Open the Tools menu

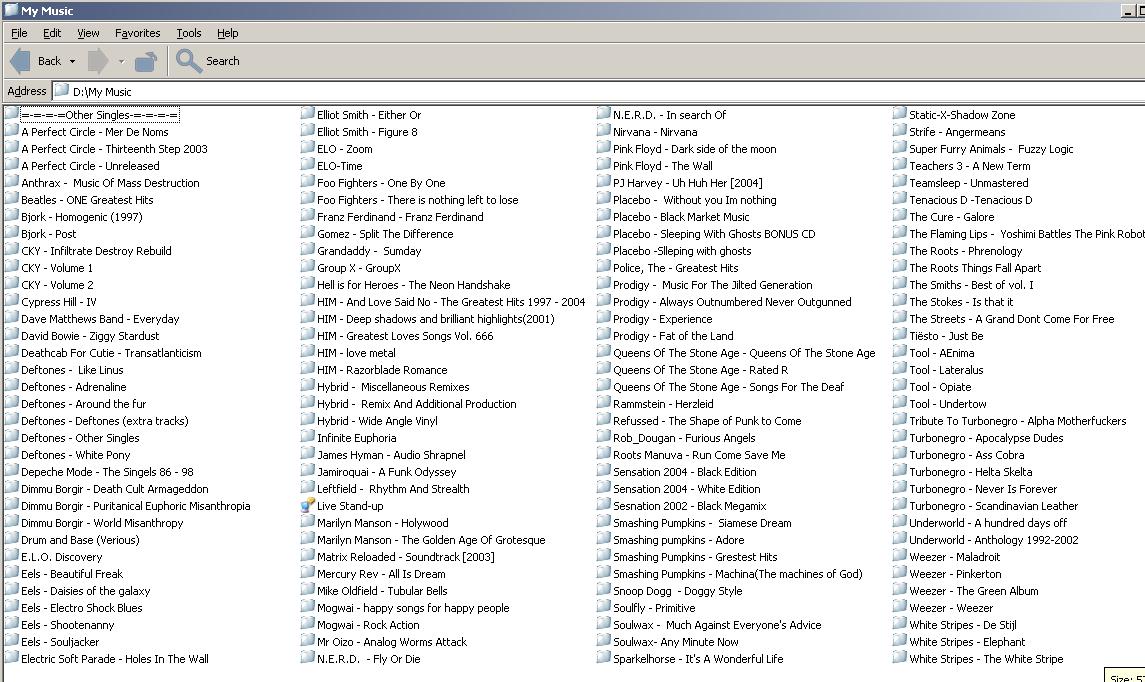pos(188,33)
